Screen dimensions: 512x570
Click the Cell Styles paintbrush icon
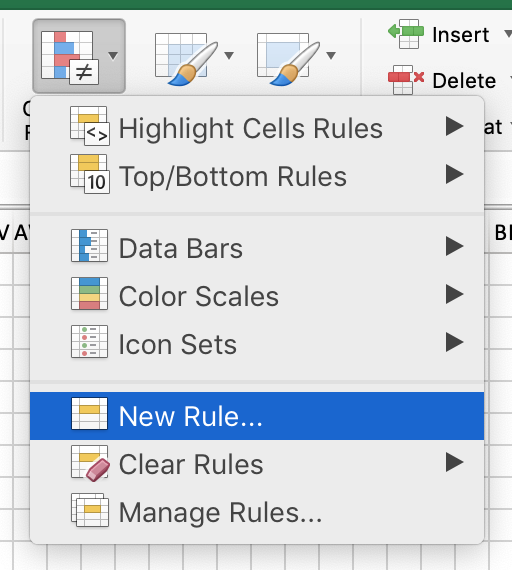coord(288,59)
